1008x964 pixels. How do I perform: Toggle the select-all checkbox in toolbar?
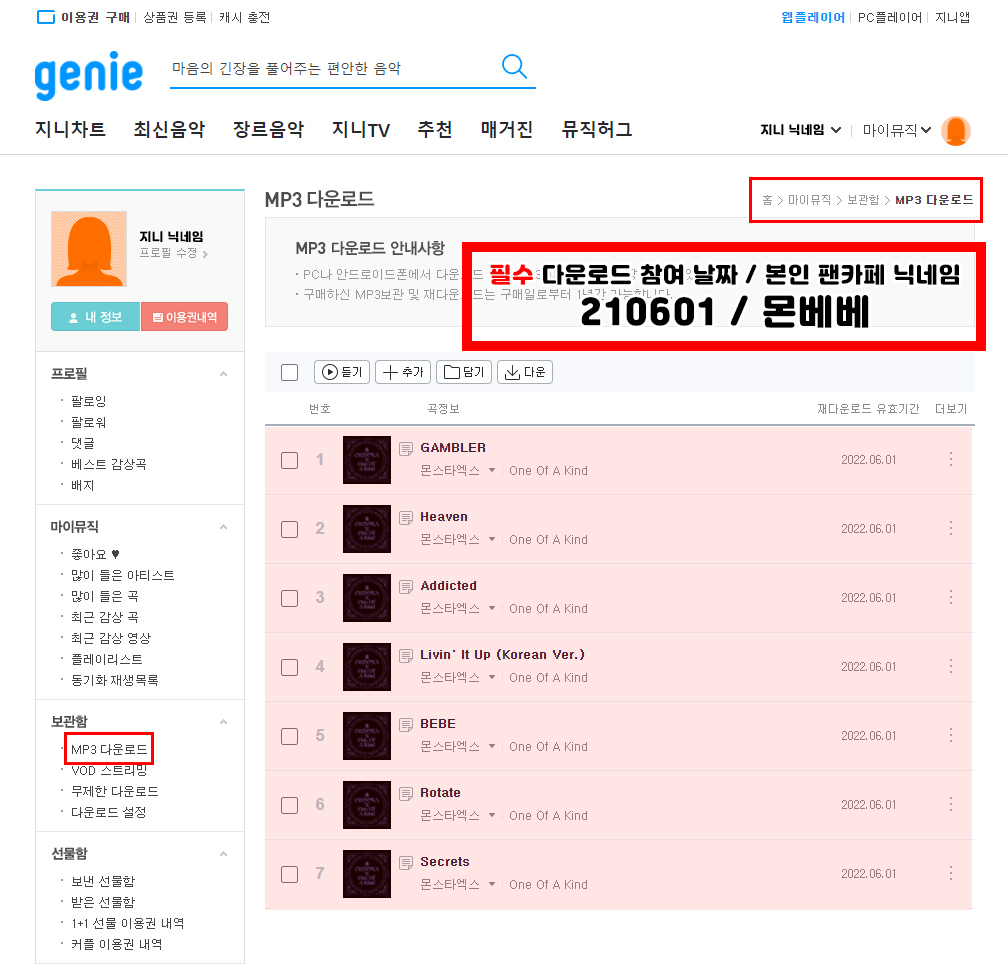coord(289,372)
